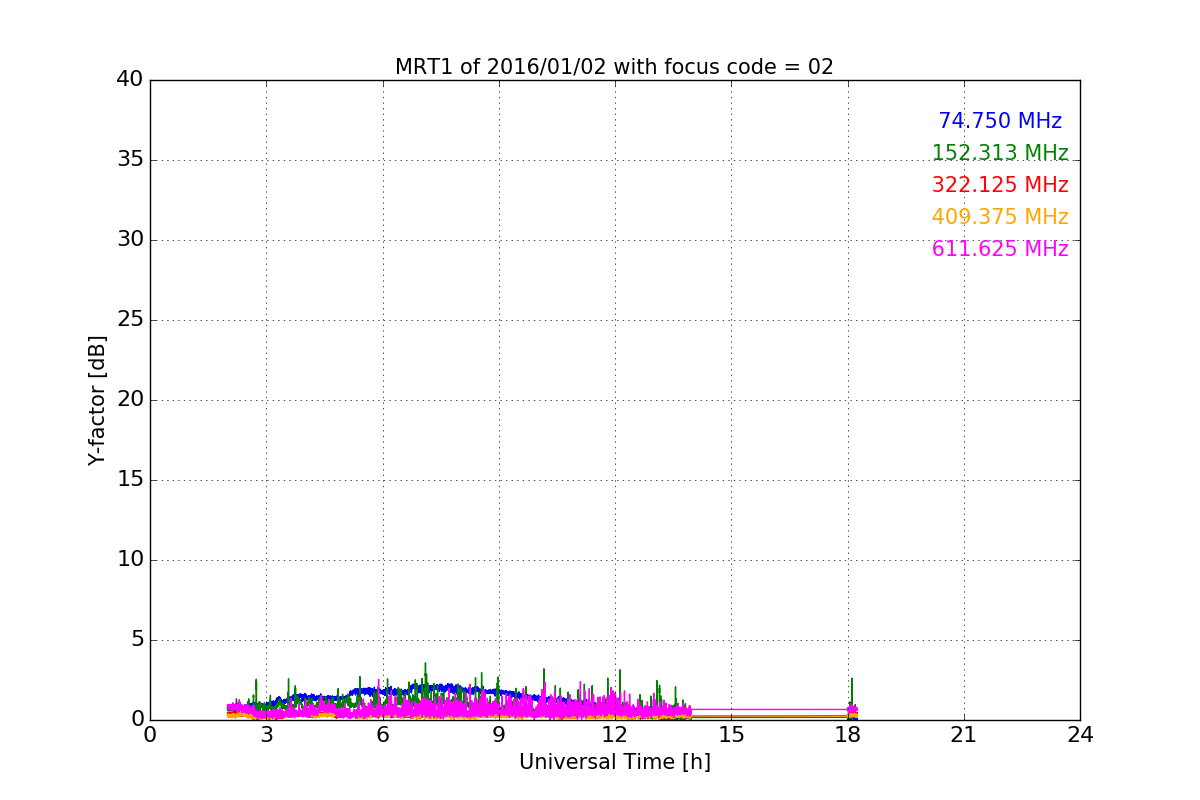
Task: Click the x-axis tick label 3
Action: 266,735
